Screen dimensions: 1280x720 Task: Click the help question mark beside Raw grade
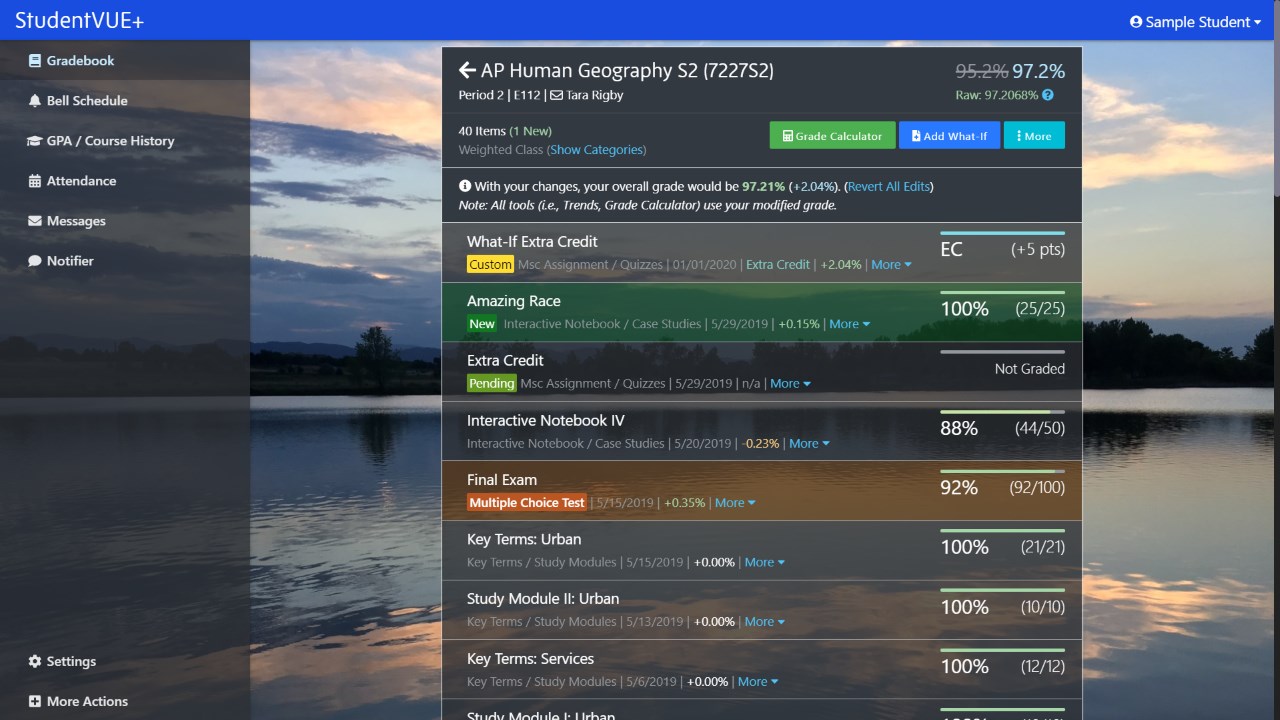click(x=1048, y=95)
